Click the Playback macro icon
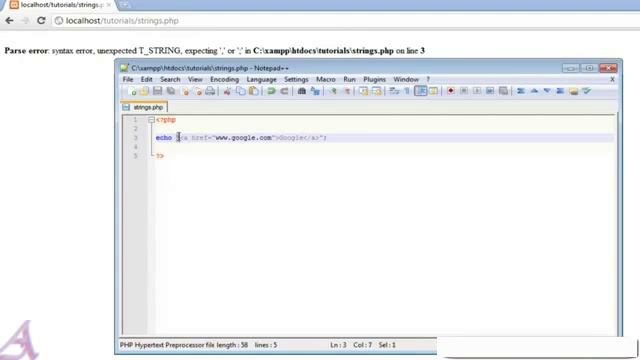This screenshot has width=640, height=360. point(477,91)
